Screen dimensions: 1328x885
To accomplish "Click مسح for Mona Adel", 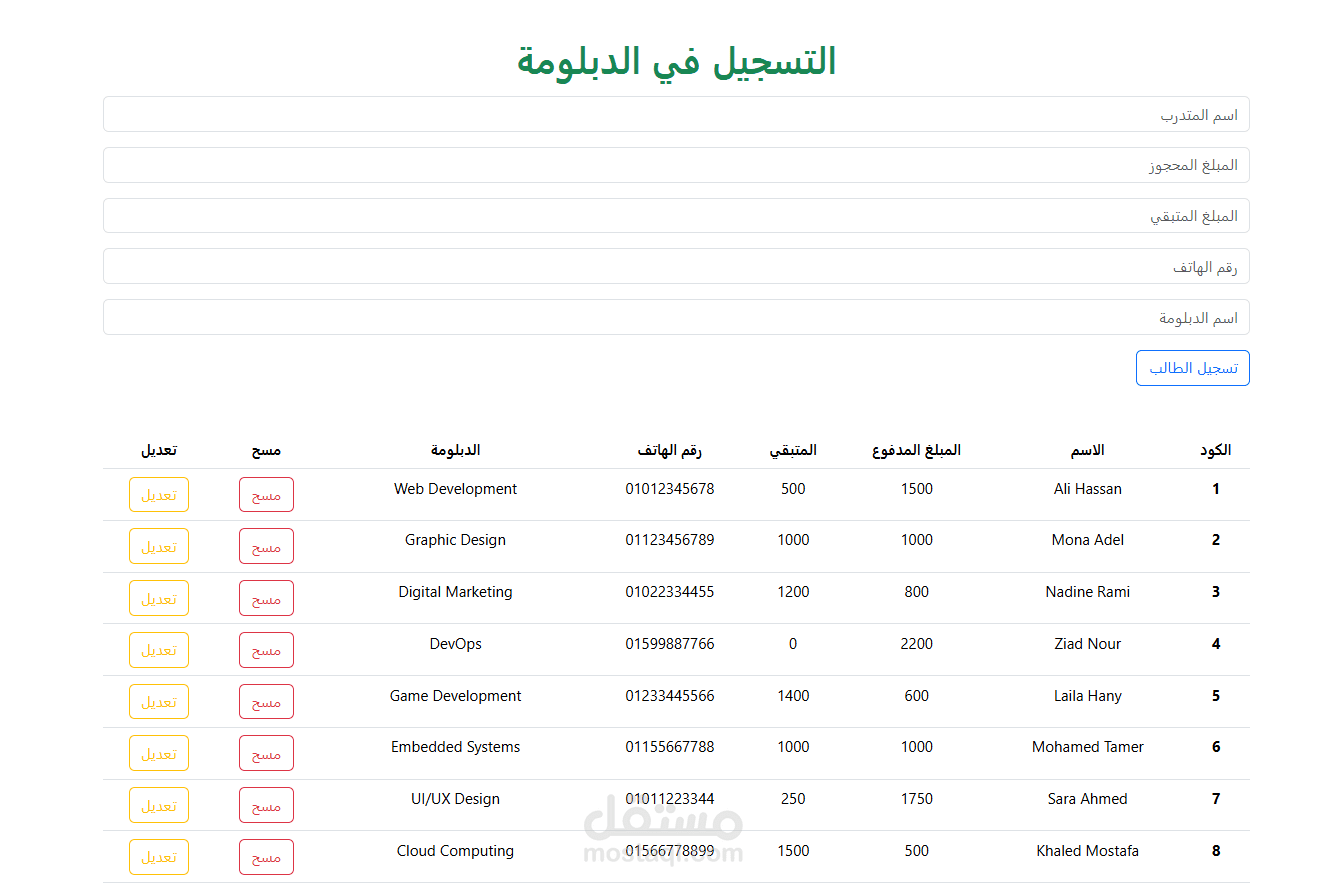I will pos(266,546).
